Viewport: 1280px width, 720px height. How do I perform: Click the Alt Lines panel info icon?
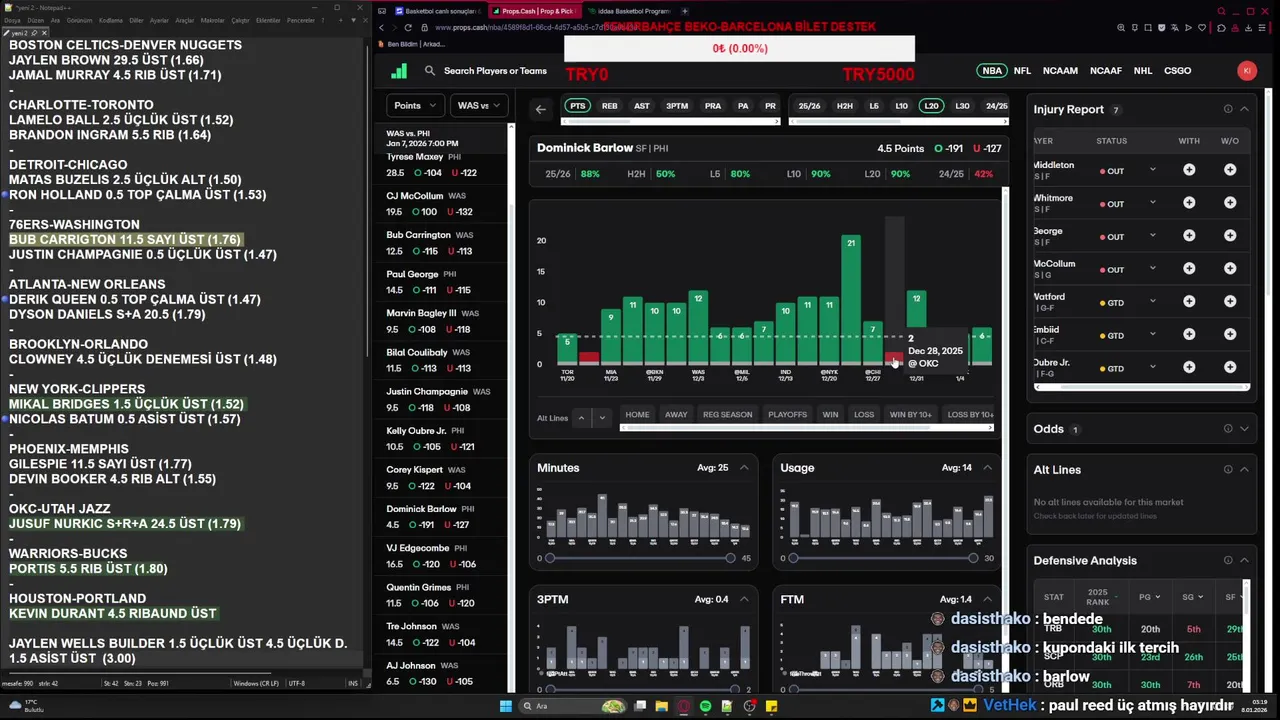point(1228,470)
